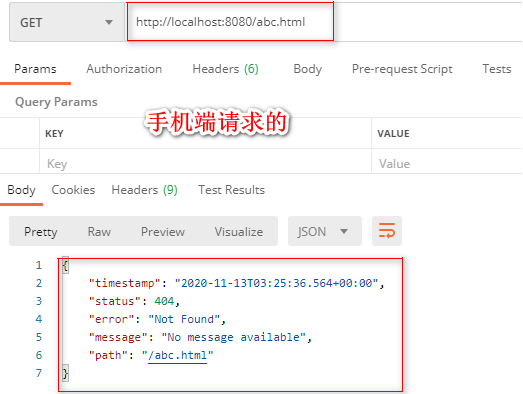Open the GET method dropdown
Screen dimensions: 523x394
point(67,22)
